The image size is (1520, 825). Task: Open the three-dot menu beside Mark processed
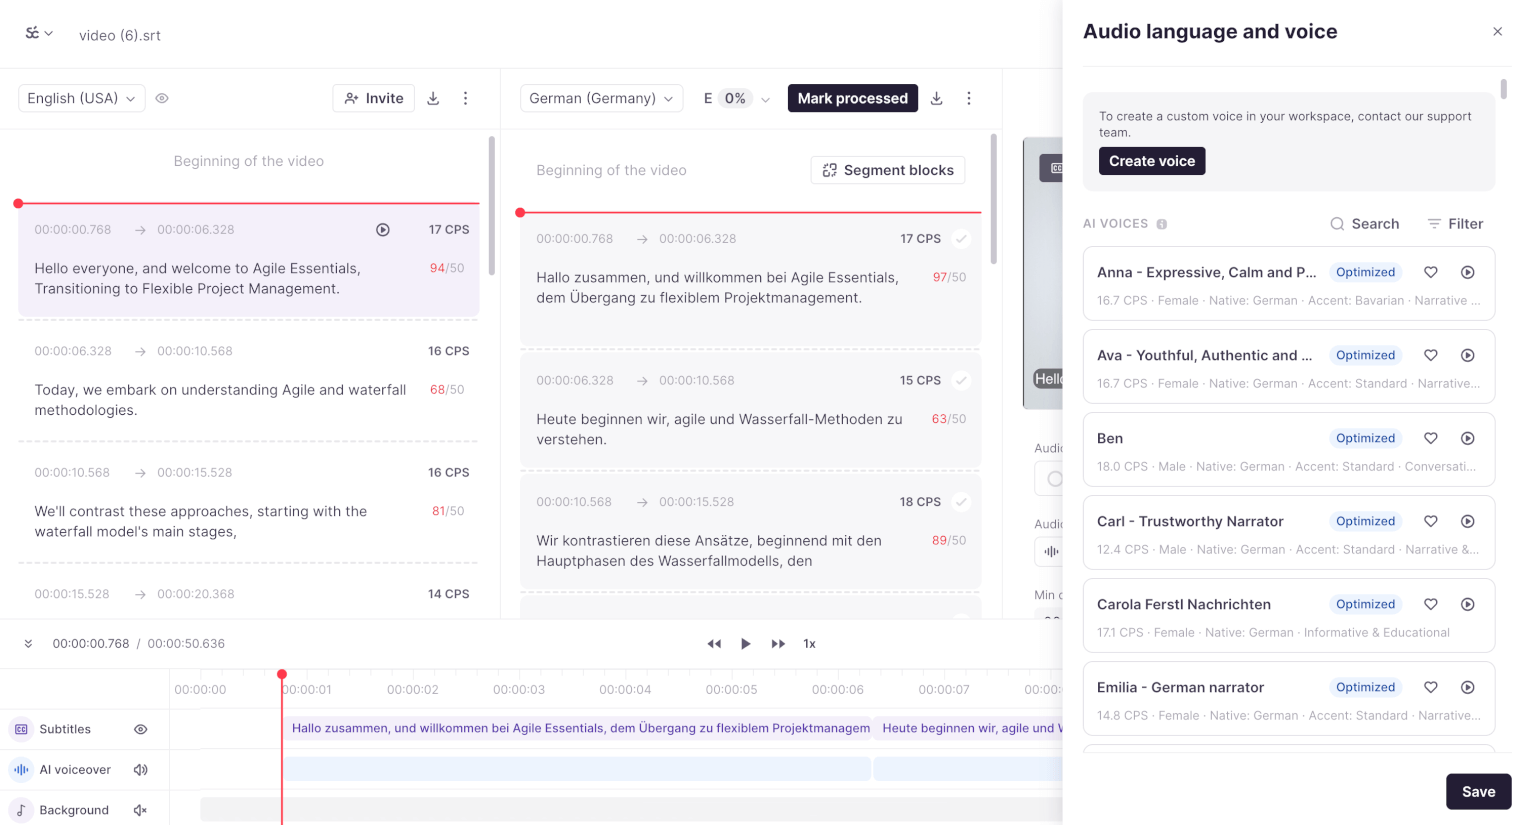pyautogui.click(x=968, y=98)
